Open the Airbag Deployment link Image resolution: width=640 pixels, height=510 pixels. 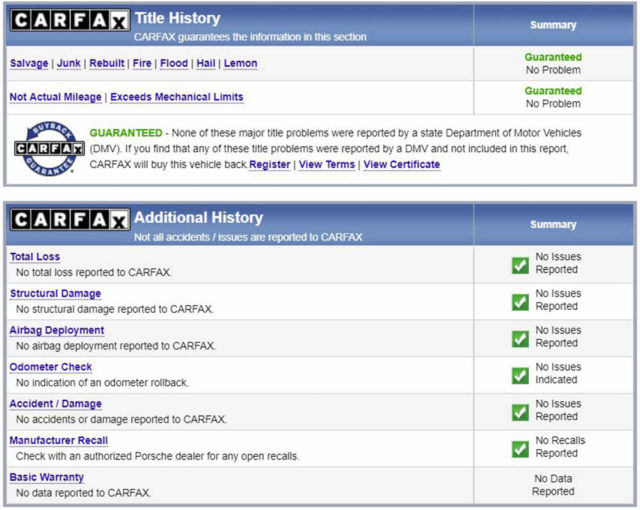tap(57, 330)
